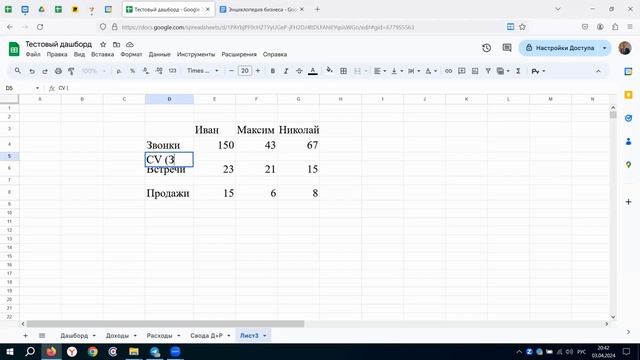Decrease font size with minus button
Viewport: 640px width, 360px height.
click(x=231, y=71)
